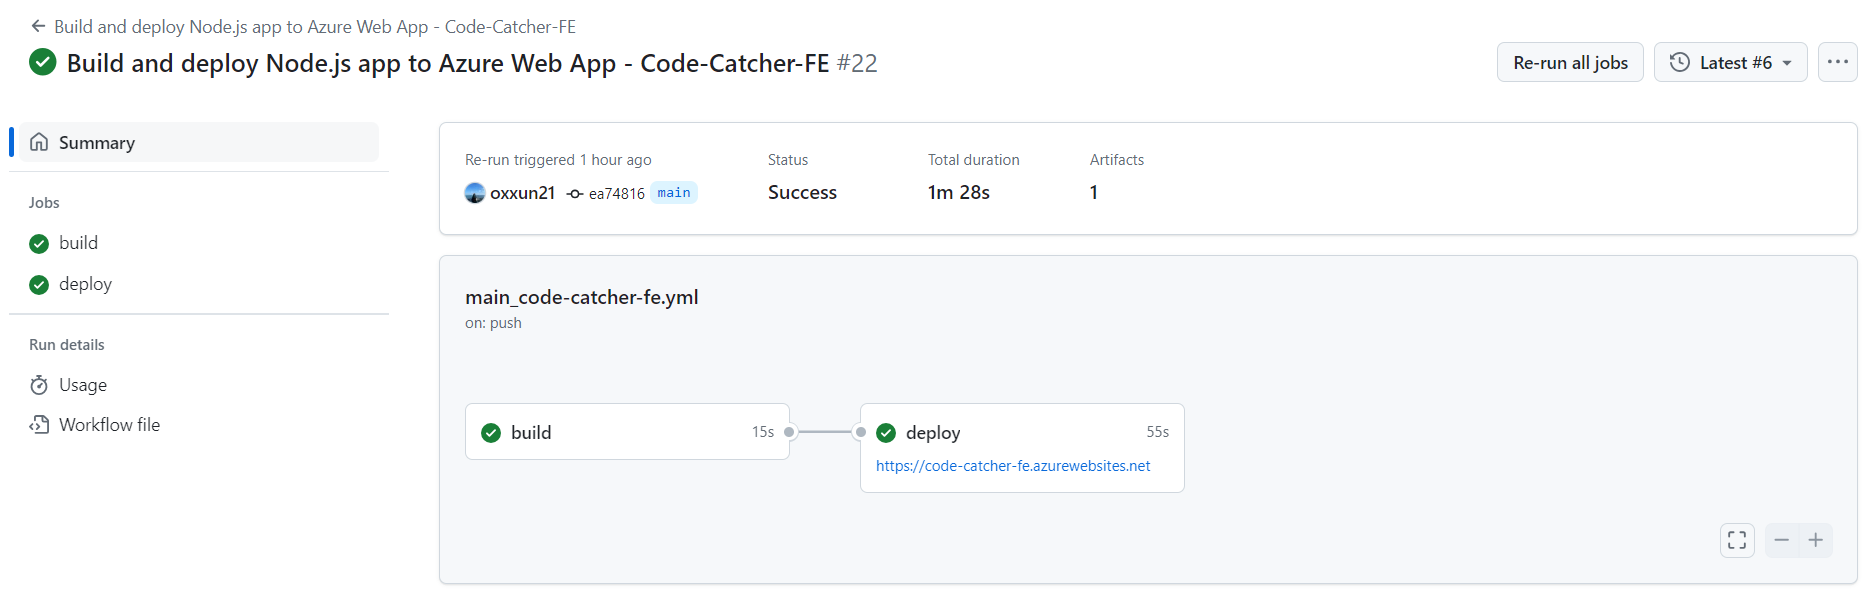Click the commit icon next to ea74816
Image resolution: width=1874 pixels, height=592 pixels.
point(575,194)
